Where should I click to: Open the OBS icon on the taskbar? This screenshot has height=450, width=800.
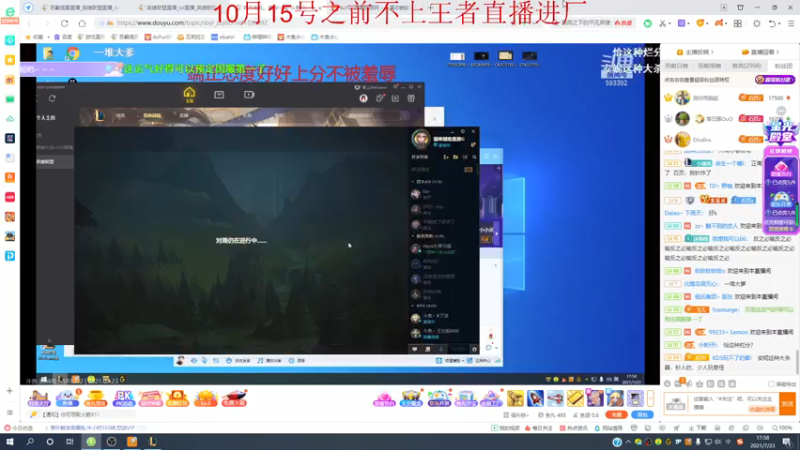point(111,442)
